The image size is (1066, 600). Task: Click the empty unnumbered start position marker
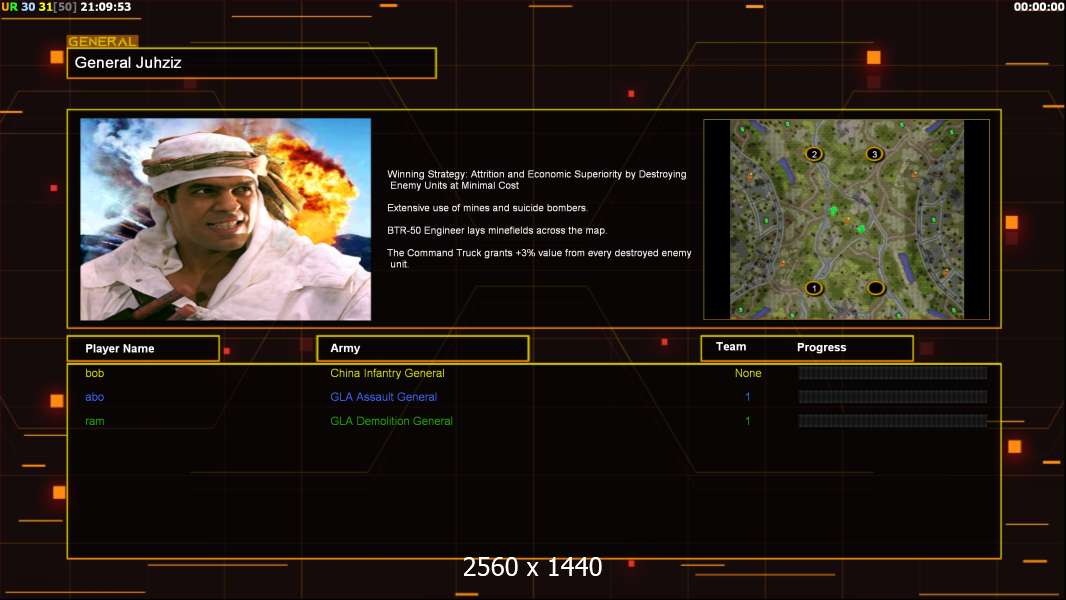point(875,288)
